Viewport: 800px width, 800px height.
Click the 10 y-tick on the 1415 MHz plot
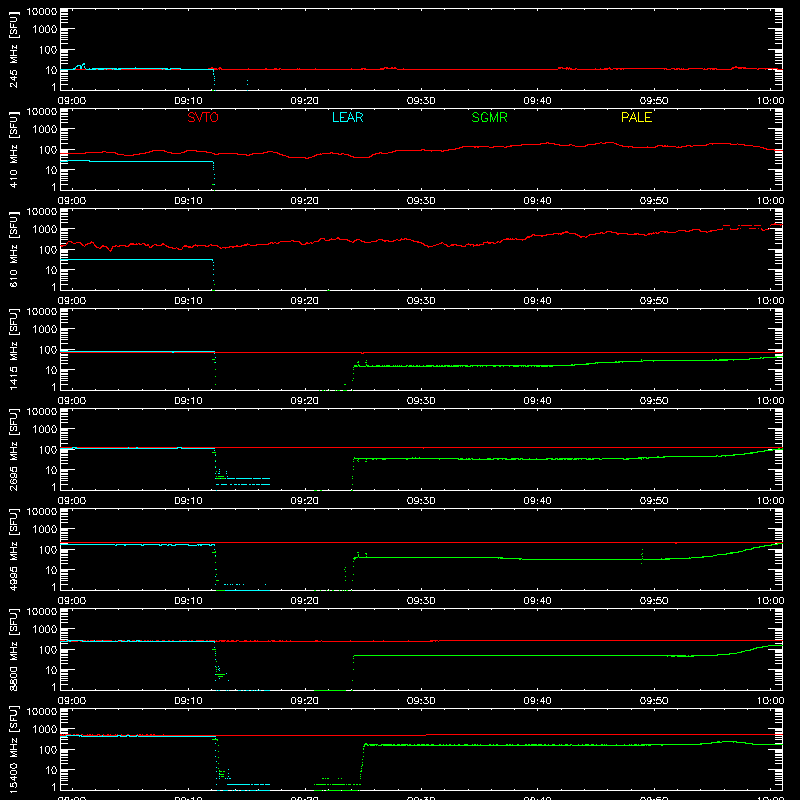(51, 370)
